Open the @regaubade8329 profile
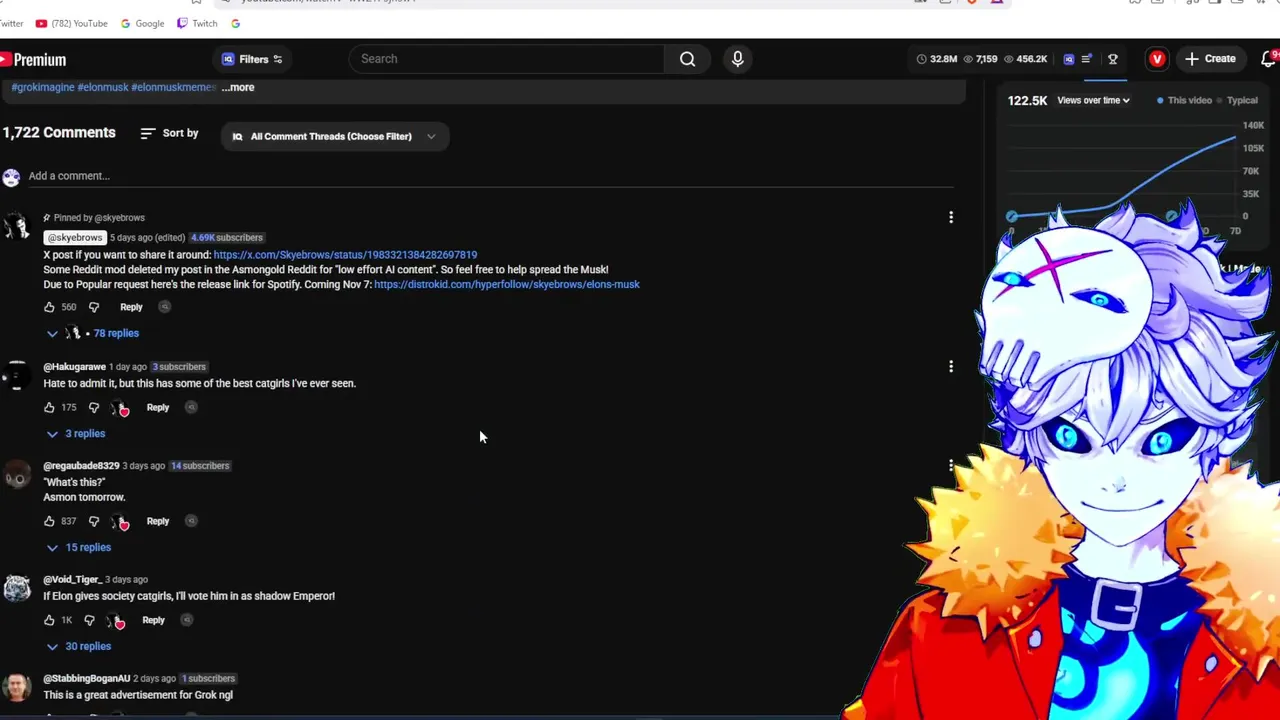The height and width of the screenshot is (720, 1280). click(x=81, y=466)
